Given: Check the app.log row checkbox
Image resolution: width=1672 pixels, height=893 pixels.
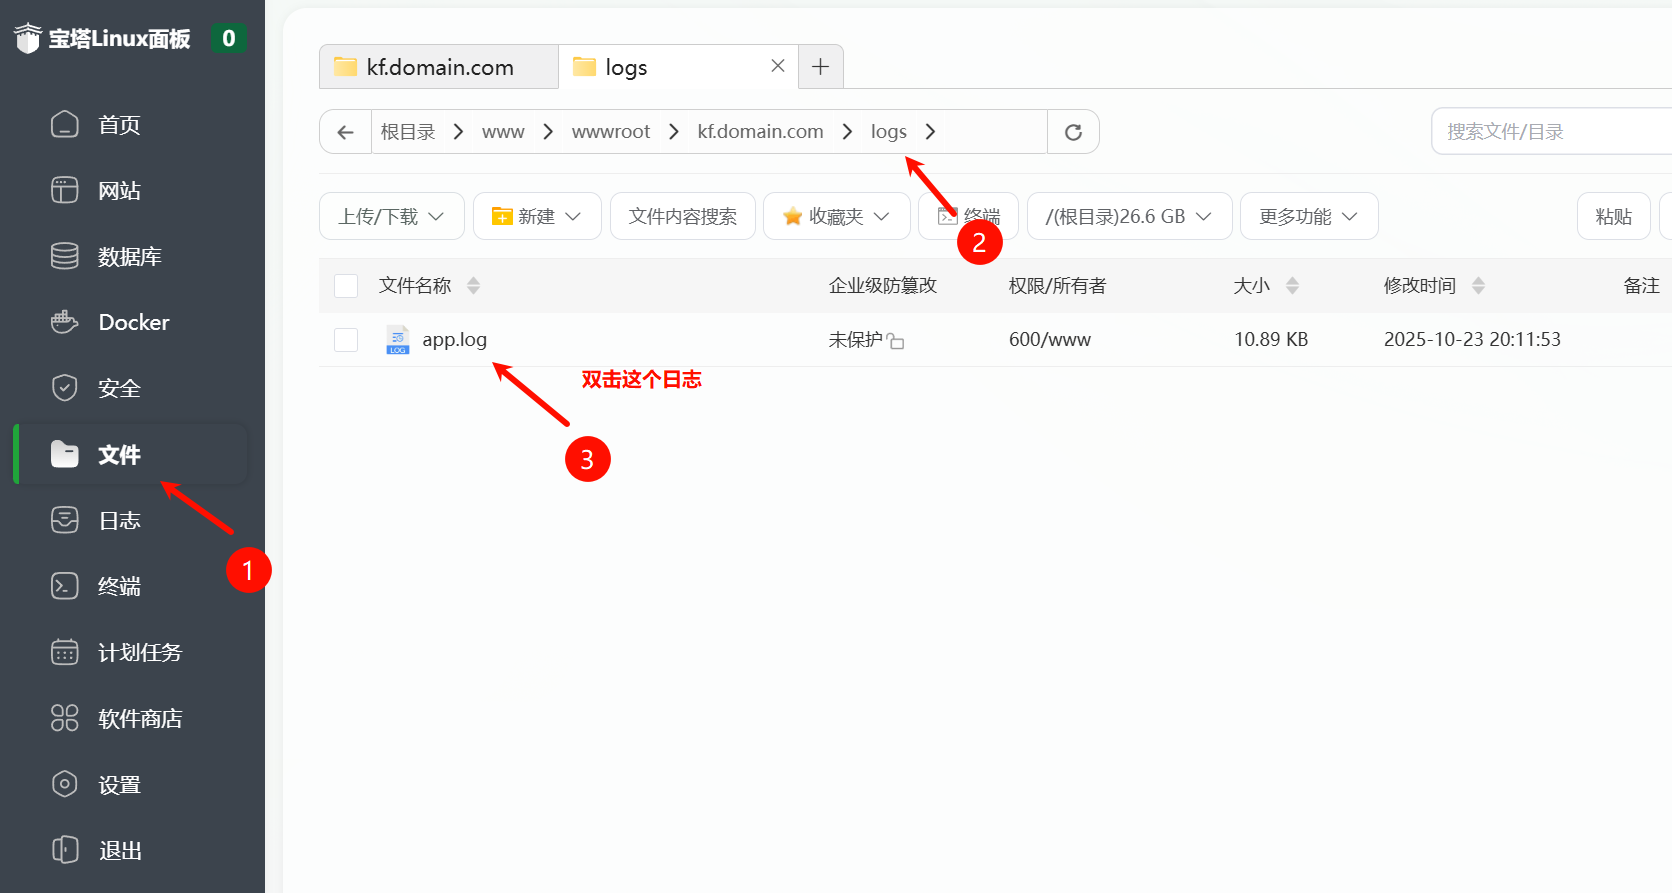Looking at the screenshot, I should click(346, 340).
